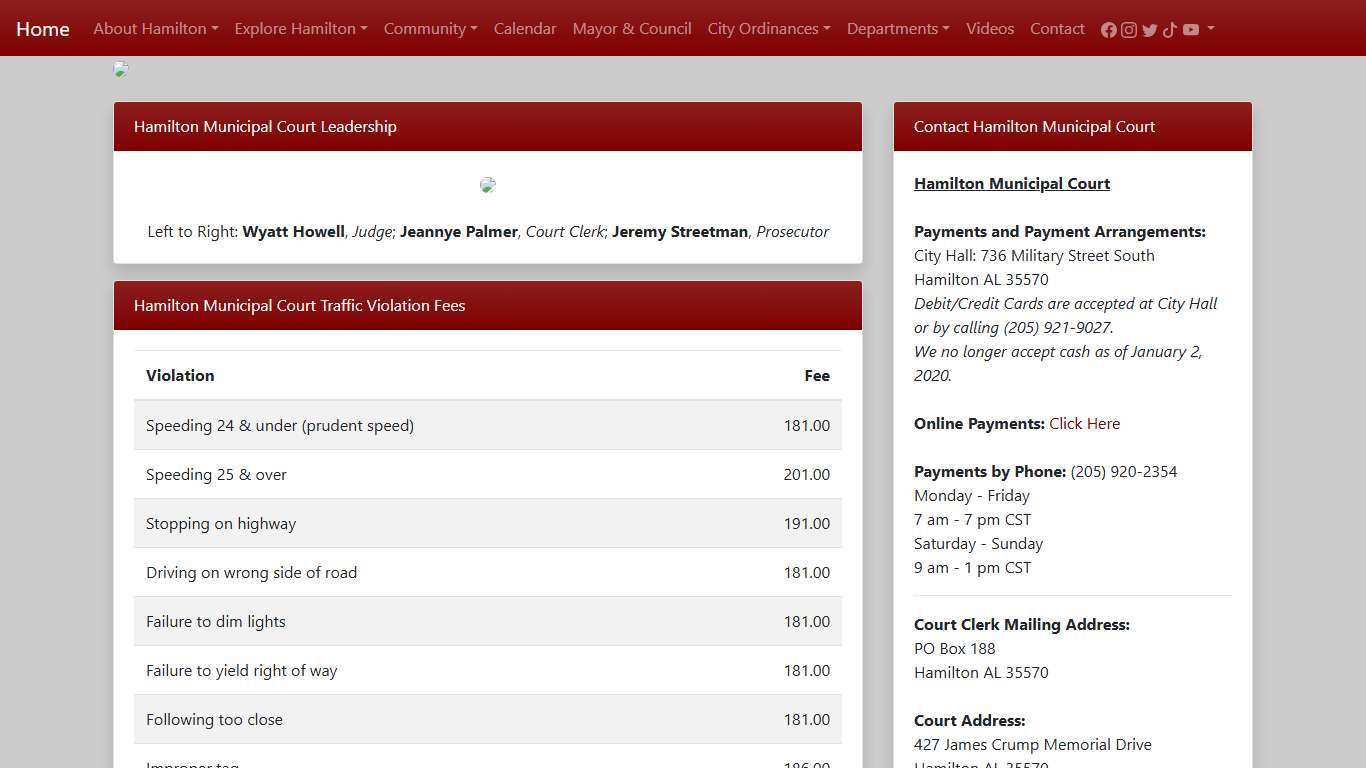1366x768 pixels.
Task: Open the TikTok icon in navbar
Action: coord(1170,30)
